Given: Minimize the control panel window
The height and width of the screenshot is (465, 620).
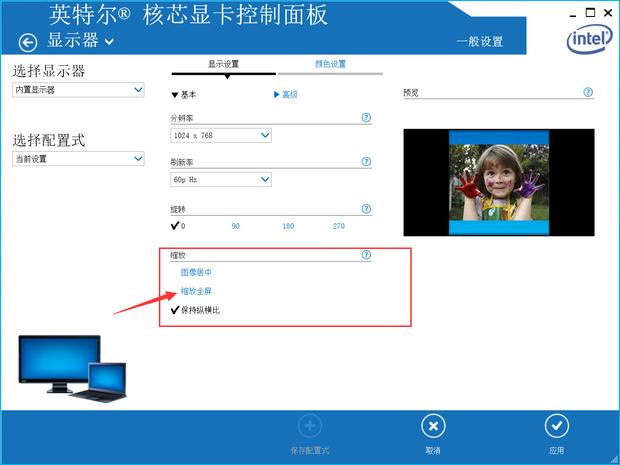Looking at the screenshot, I should [x=573, y=15].
